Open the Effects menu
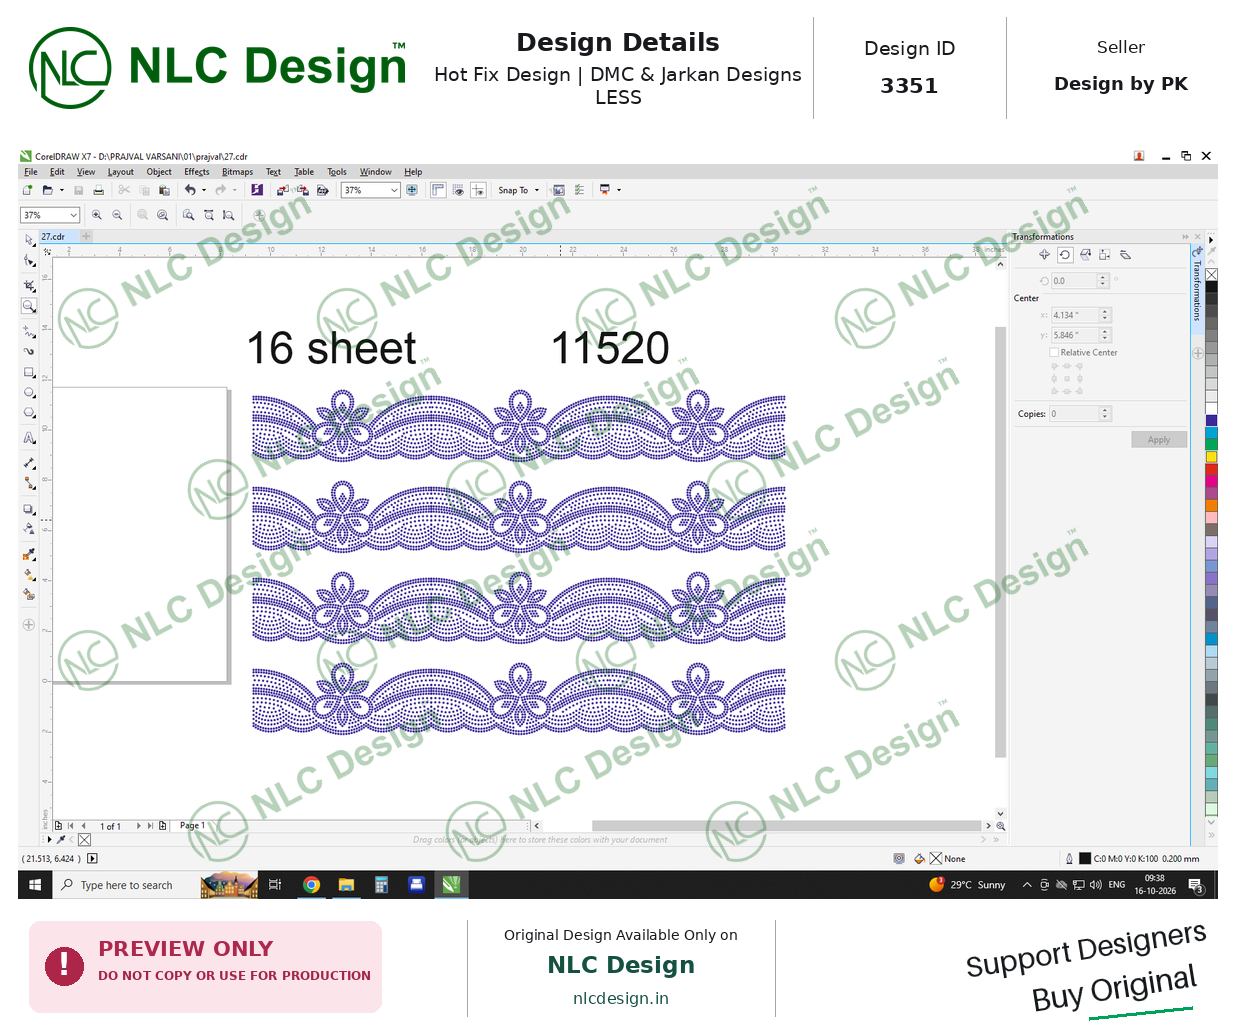The image size is (1236, 1027). click(197, 172)
